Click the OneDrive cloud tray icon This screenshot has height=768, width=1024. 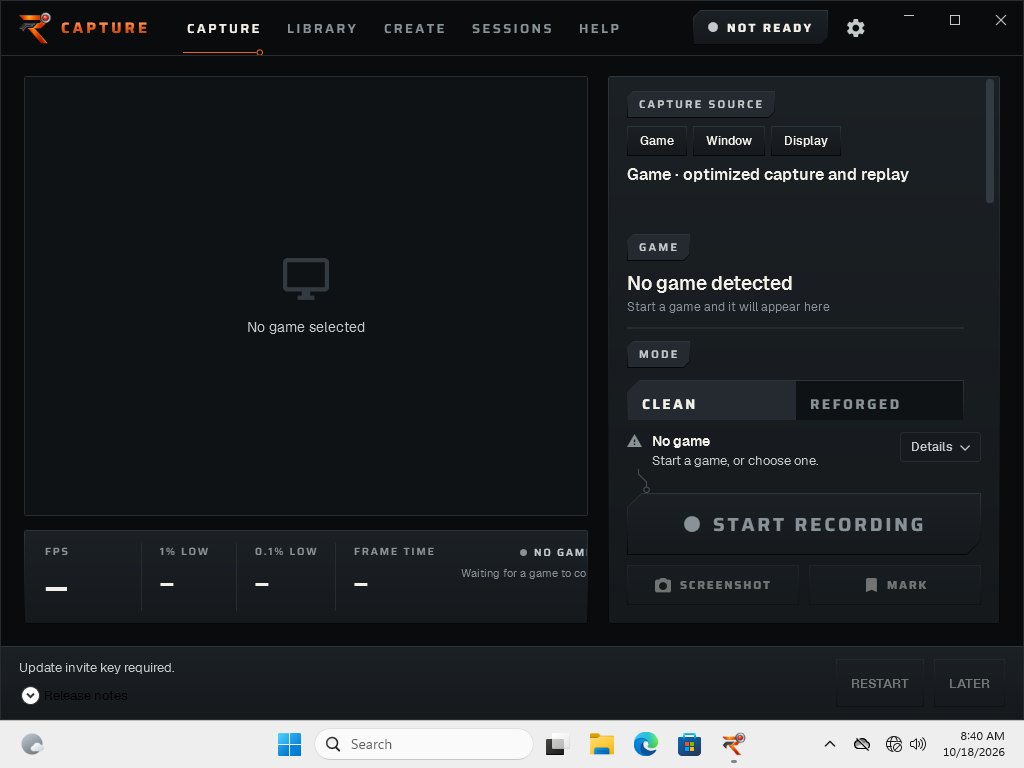coord(862,744)
